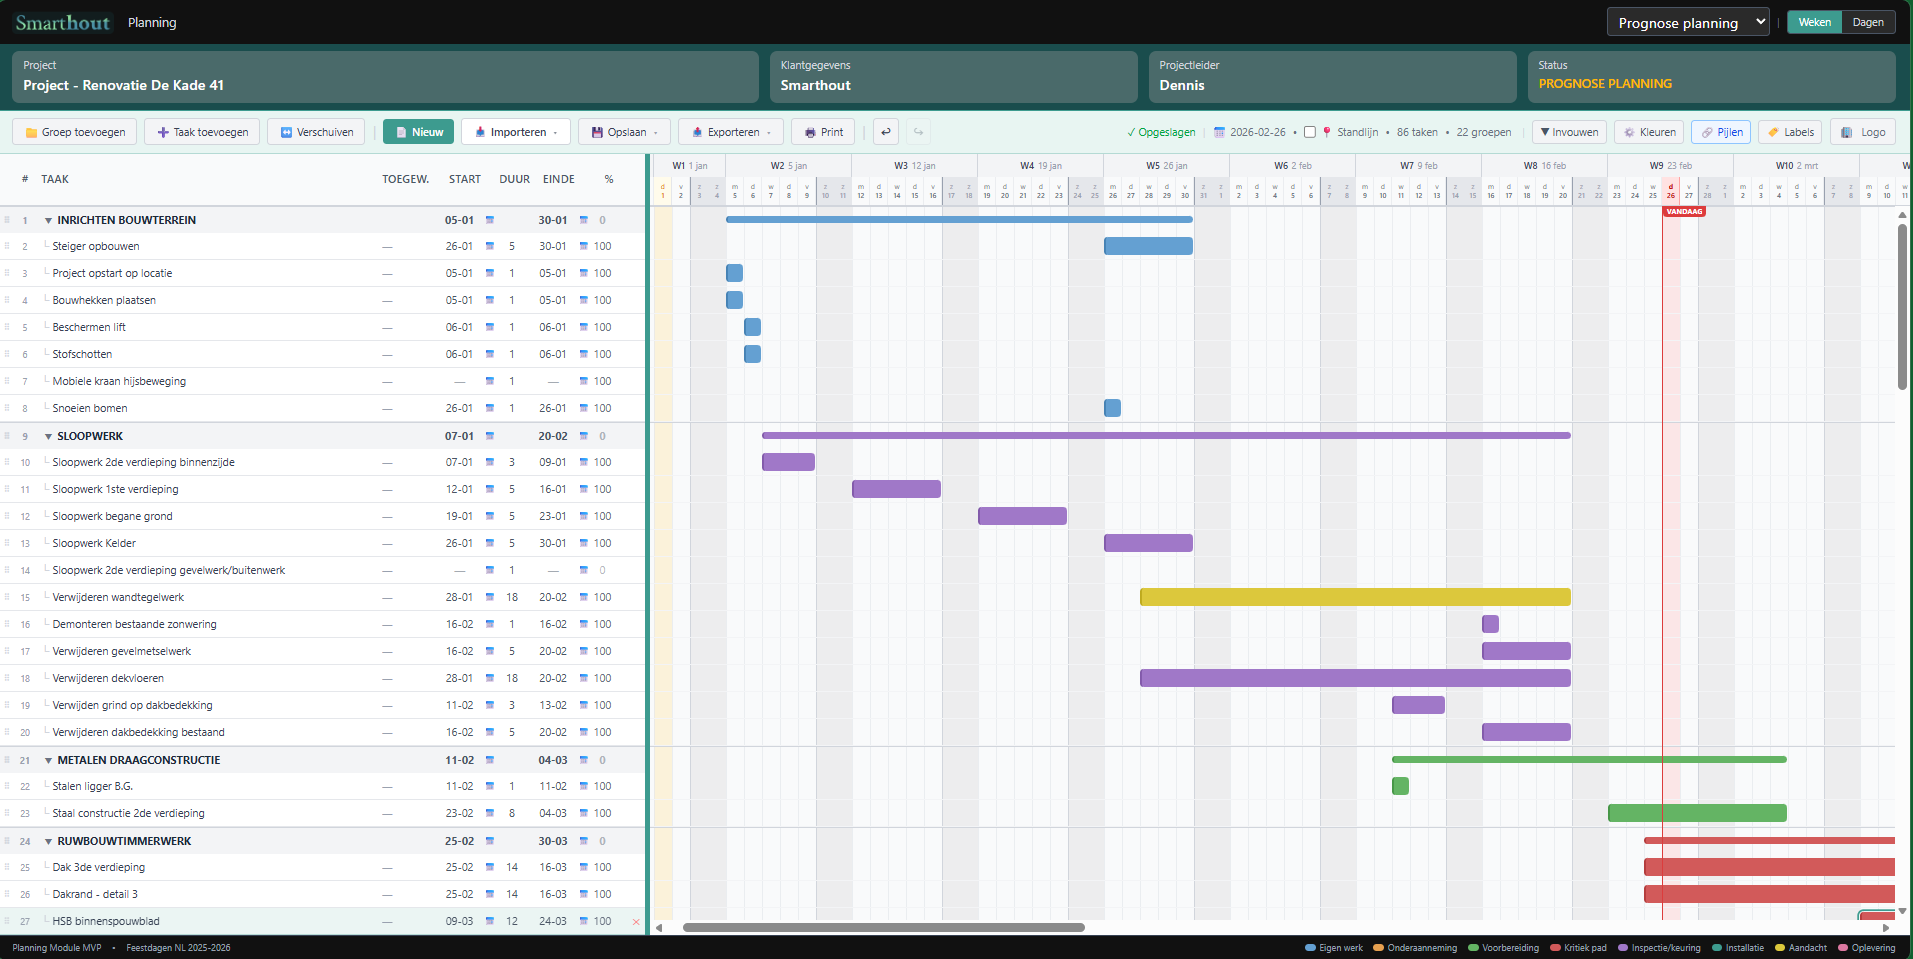Click the Taak toevoegen button
1913x959 pixels.
click(x=201, y=131)
